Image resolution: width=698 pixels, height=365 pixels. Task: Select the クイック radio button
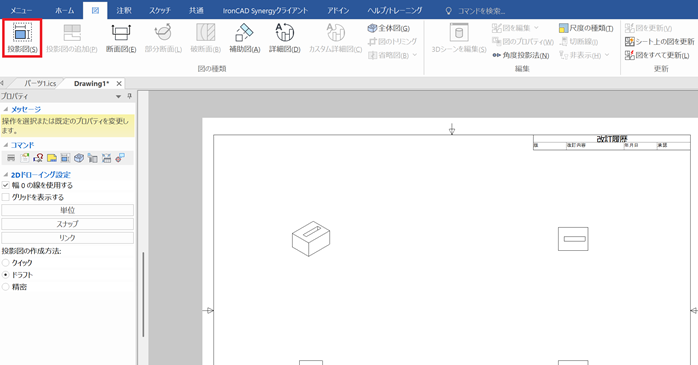pyautogui.click(x=5, y=263)
